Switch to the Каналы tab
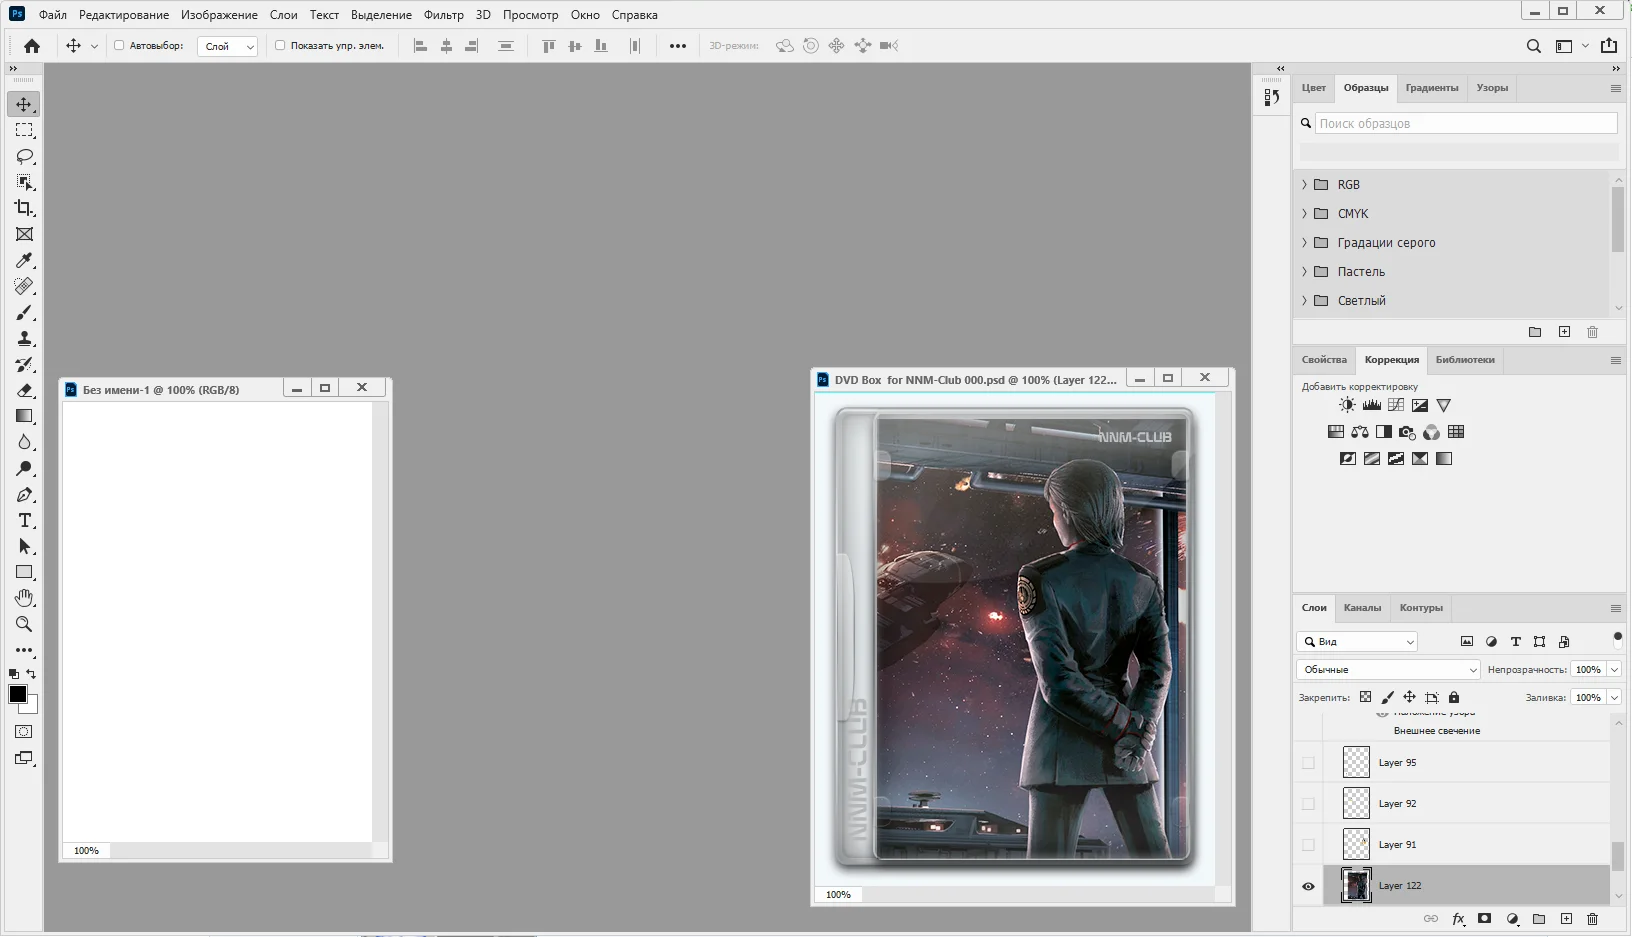 [1362, 608]
